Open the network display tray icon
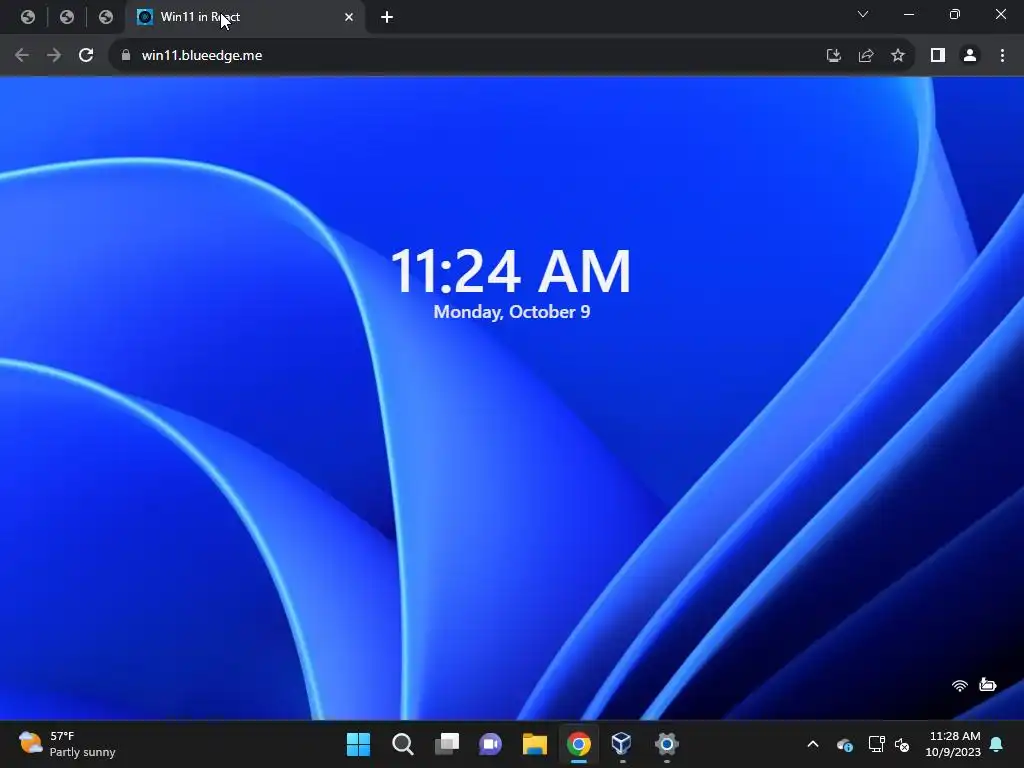Viewport: 1024px width, 768px height. point(876,744)
